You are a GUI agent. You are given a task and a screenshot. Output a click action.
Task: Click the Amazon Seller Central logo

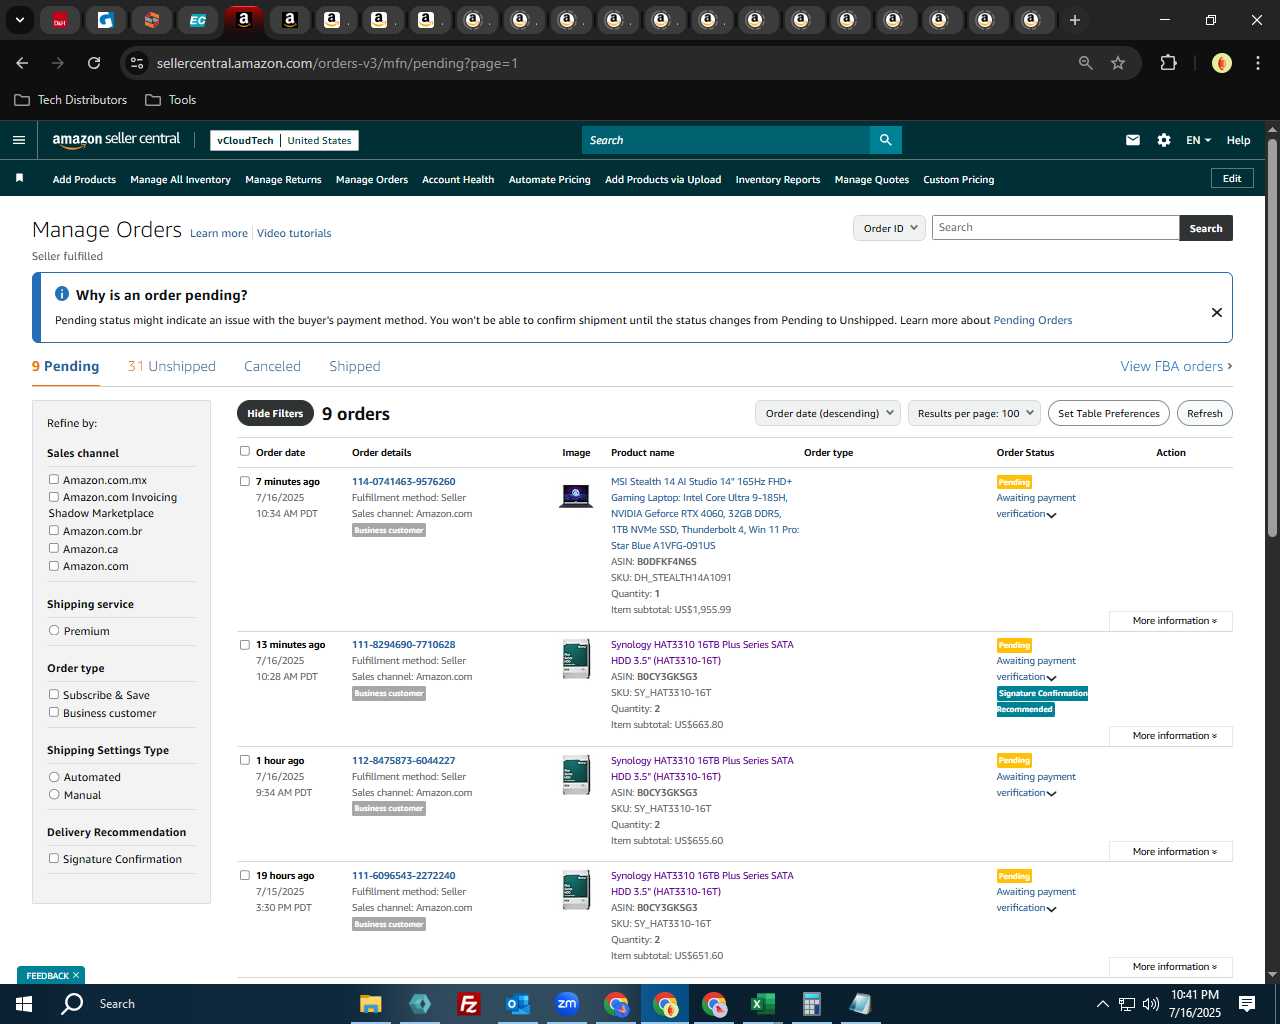coord(116,140)
